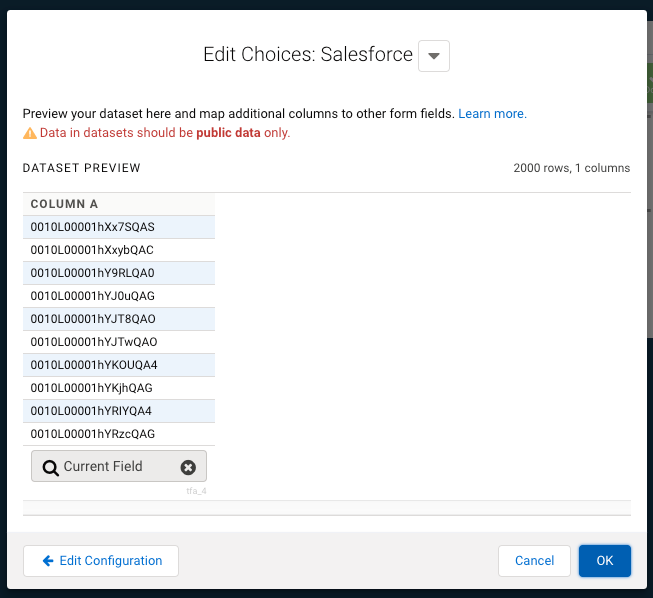The width and height of the screenshot is (653, 598).
Task: Select row 0010L00001hYJTwQAO
Action: [x=94, y=342]
